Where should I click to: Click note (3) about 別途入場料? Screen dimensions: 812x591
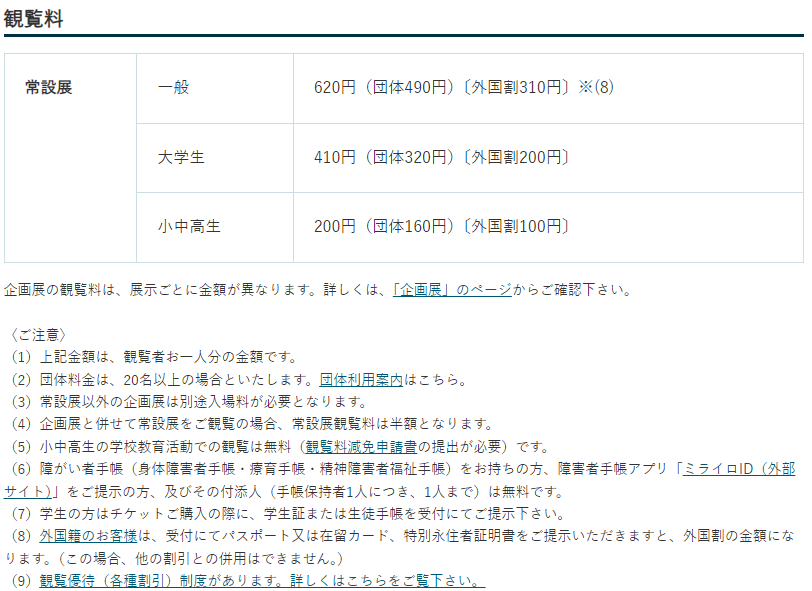(189, 401)
